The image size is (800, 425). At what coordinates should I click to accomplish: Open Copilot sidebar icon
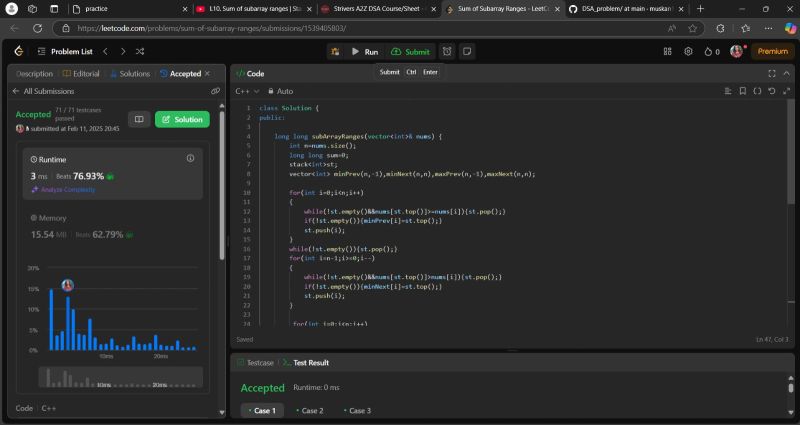click(x=790, y=29)
